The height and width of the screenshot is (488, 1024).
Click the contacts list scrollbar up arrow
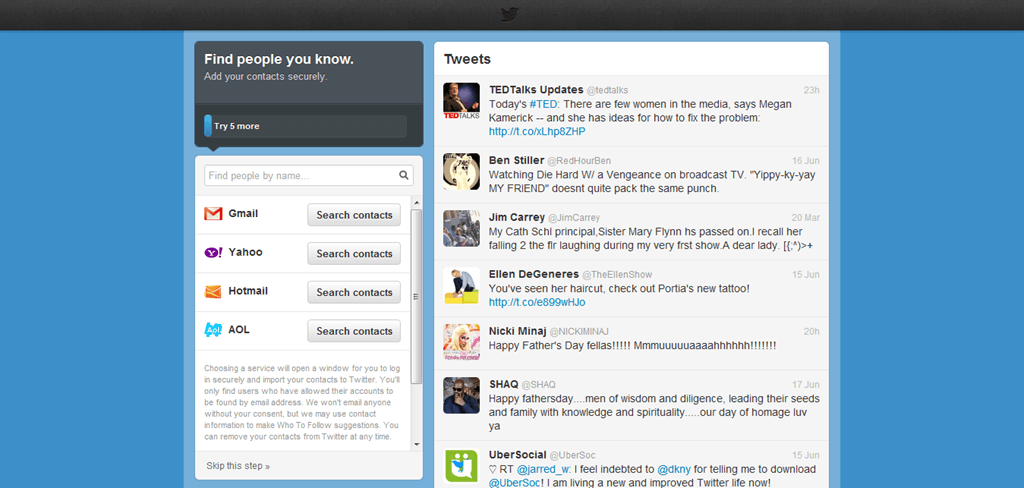(417, 202)
